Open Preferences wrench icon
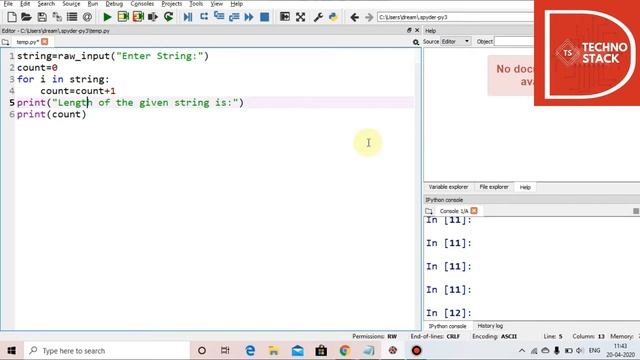Image resolution: width=640 pixels, height=360 pixels. [x=318, y=17]
